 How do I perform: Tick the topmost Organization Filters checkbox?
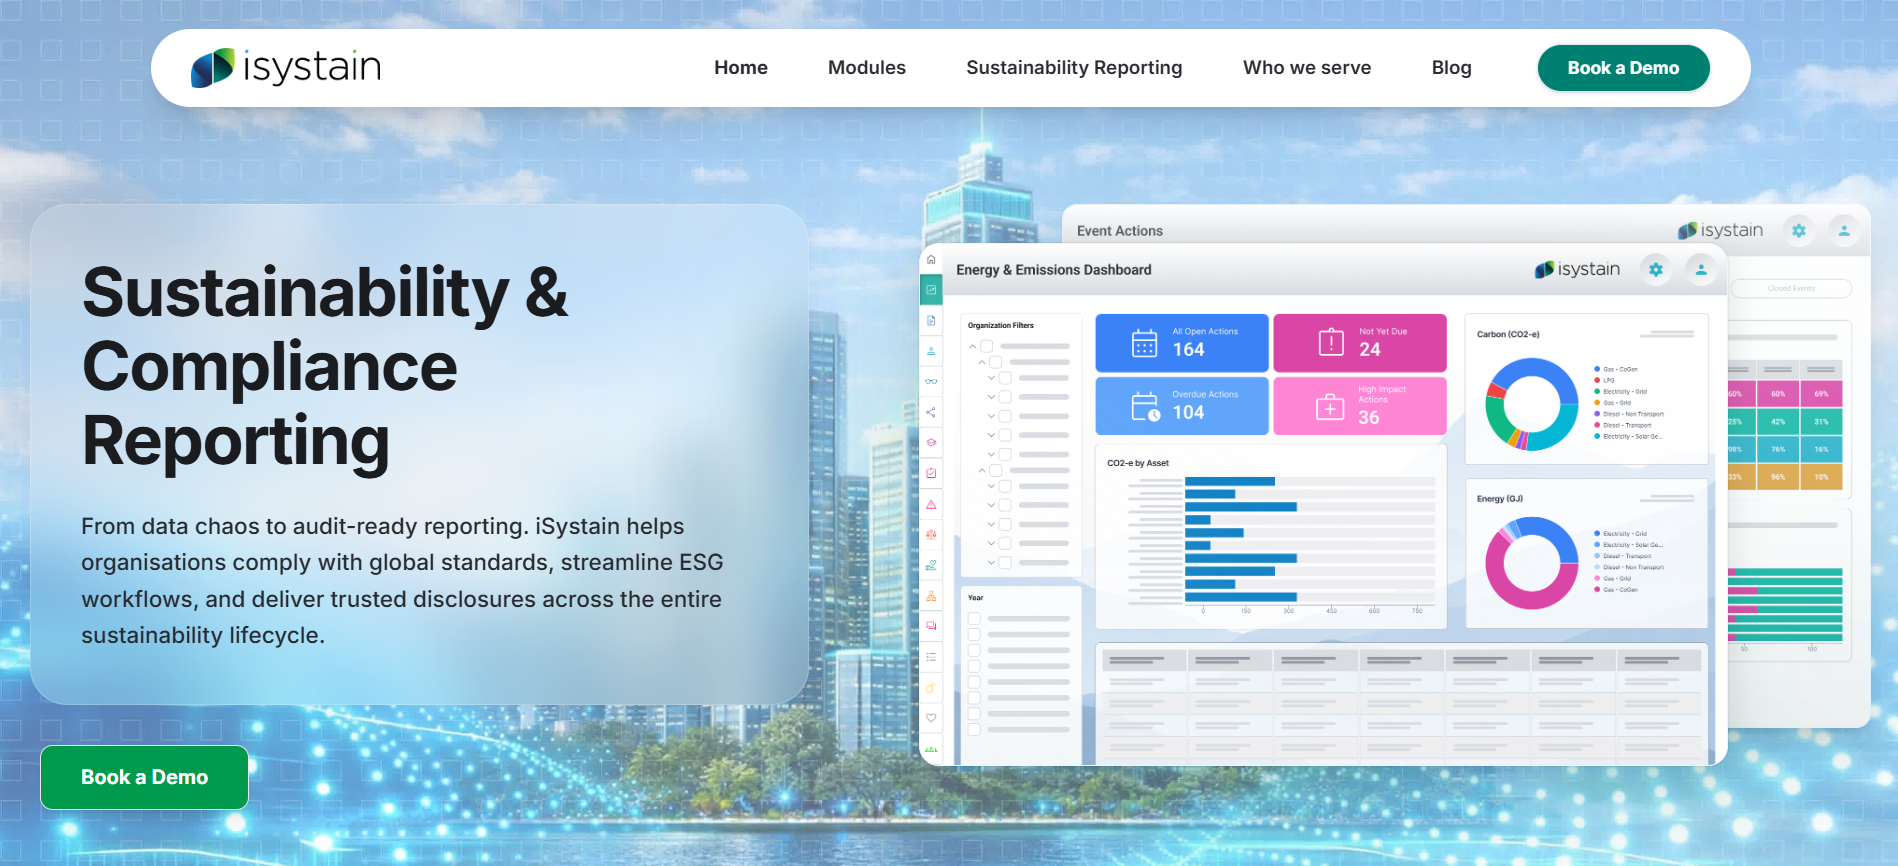pyautogui.click(x=986, y=346)
